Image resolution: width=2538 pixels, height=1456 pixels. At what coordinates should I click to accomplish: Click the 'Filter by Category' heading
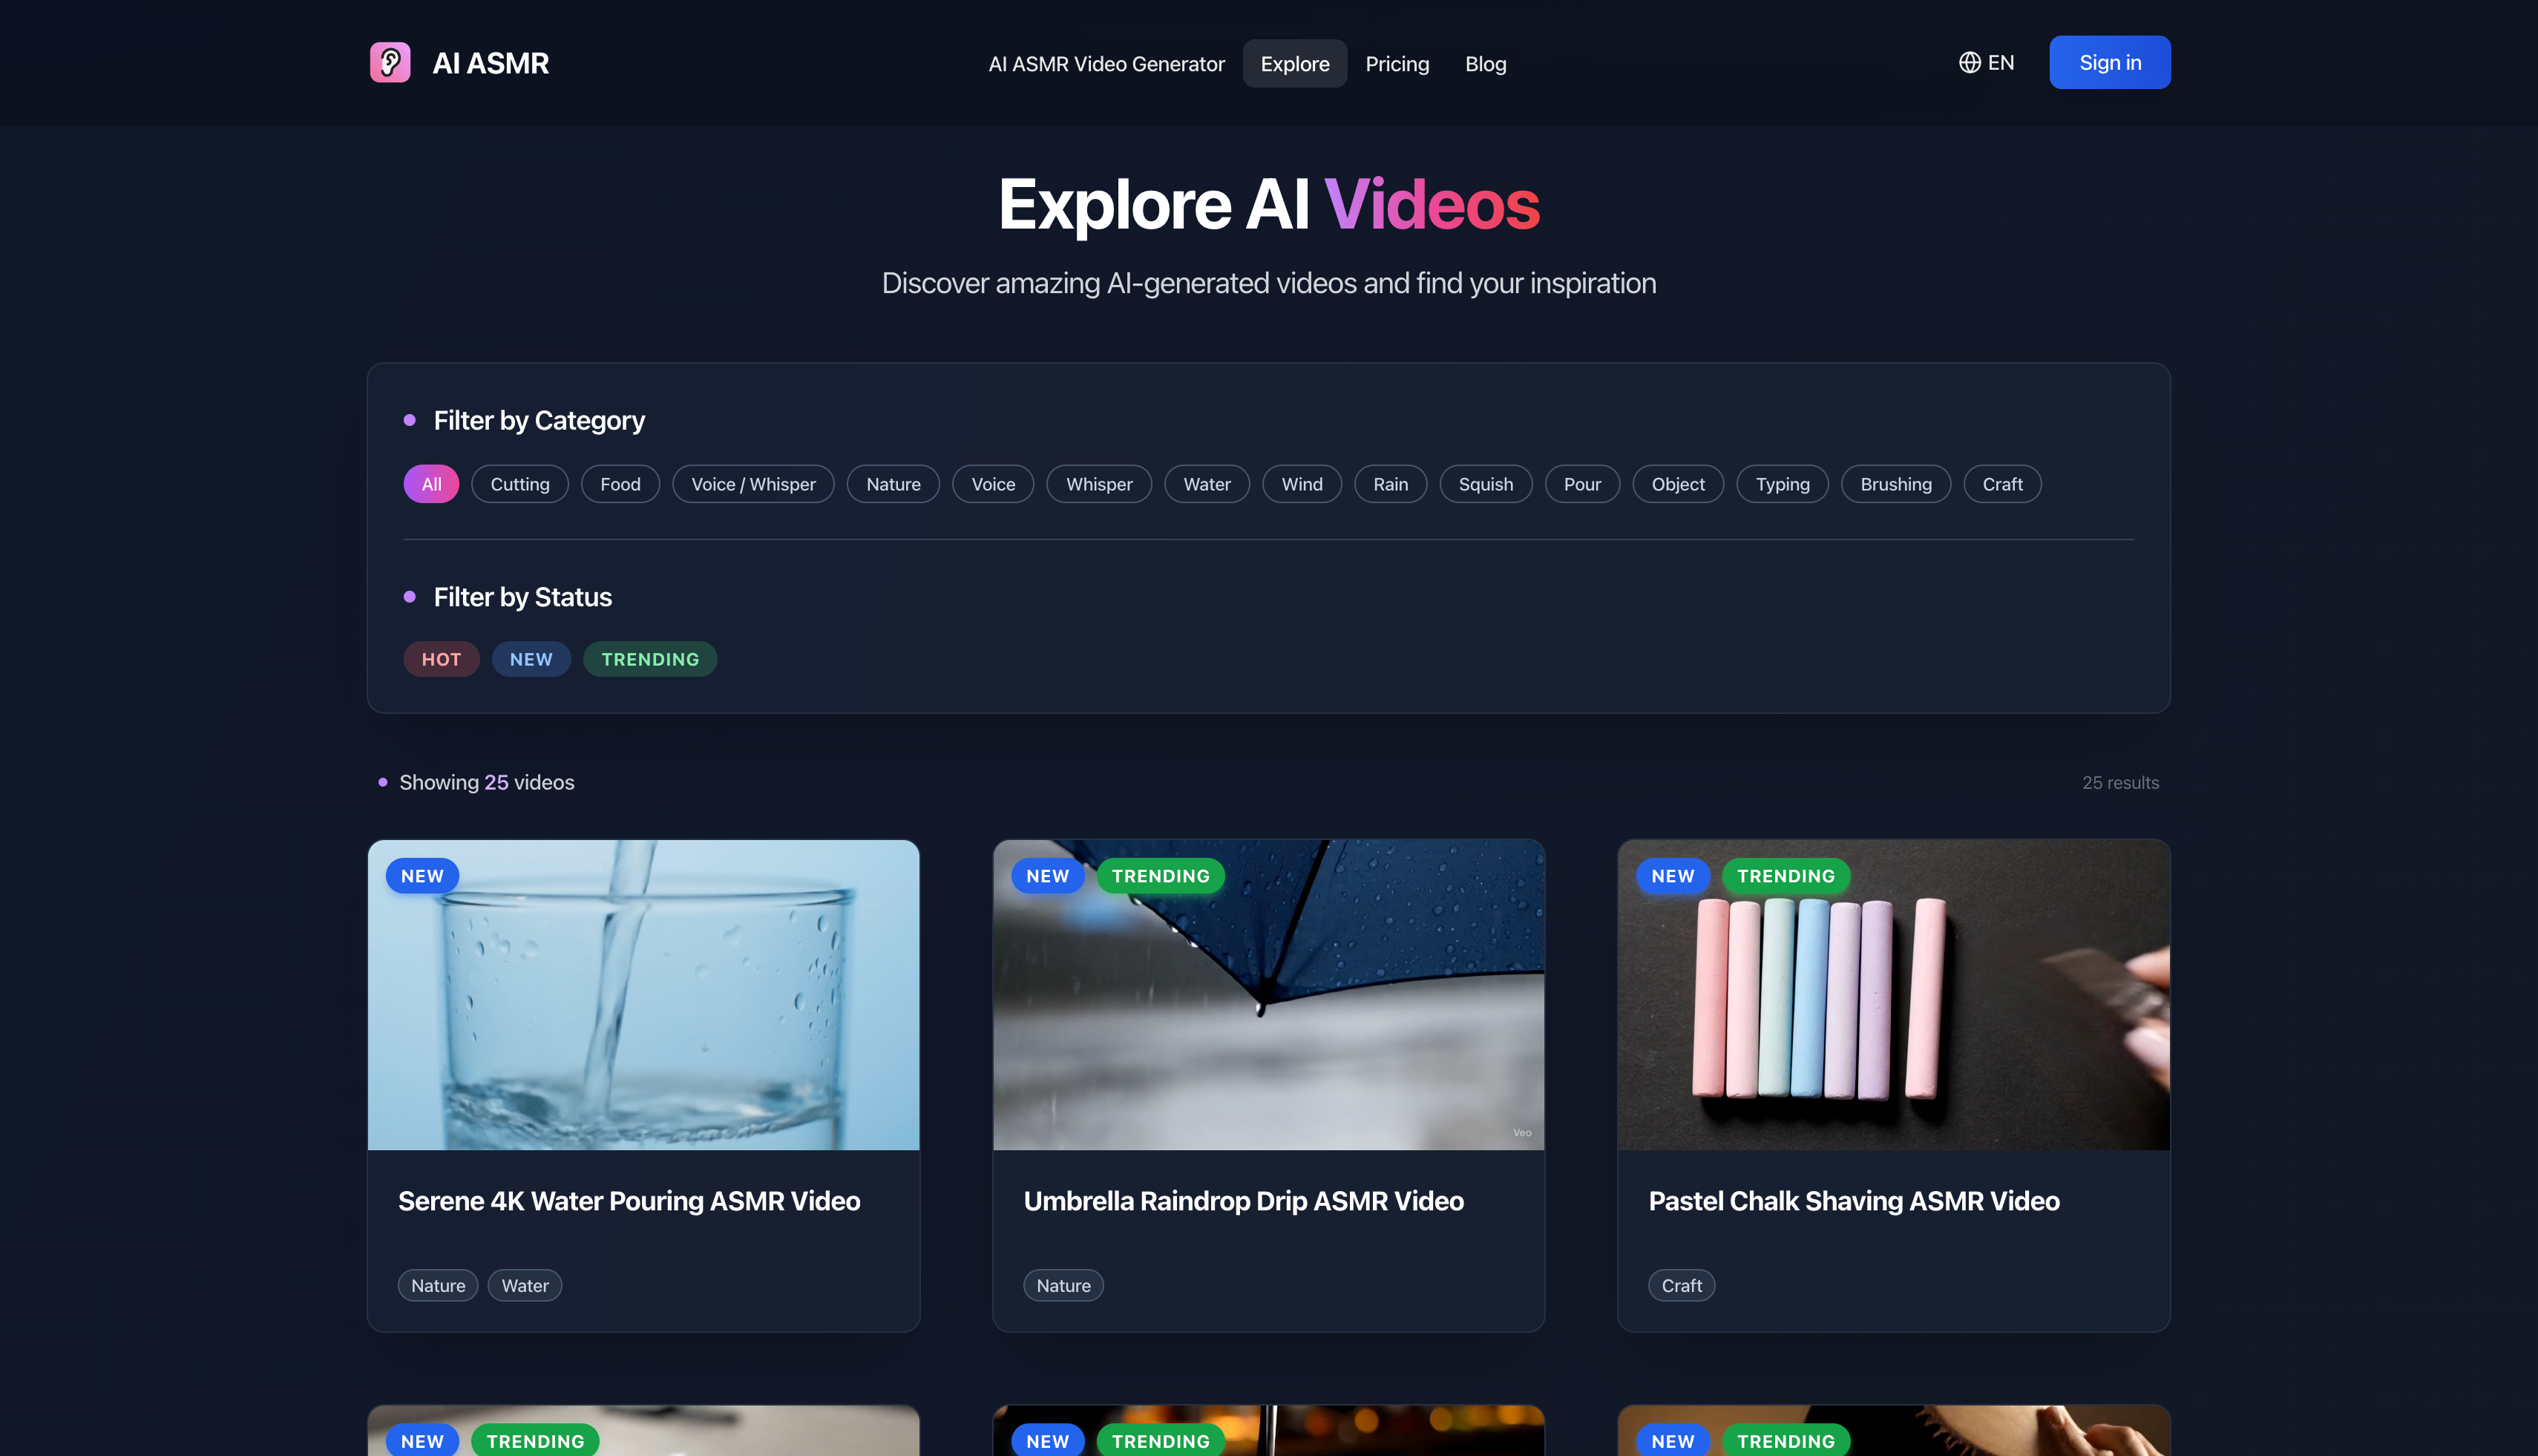[539, 421]
